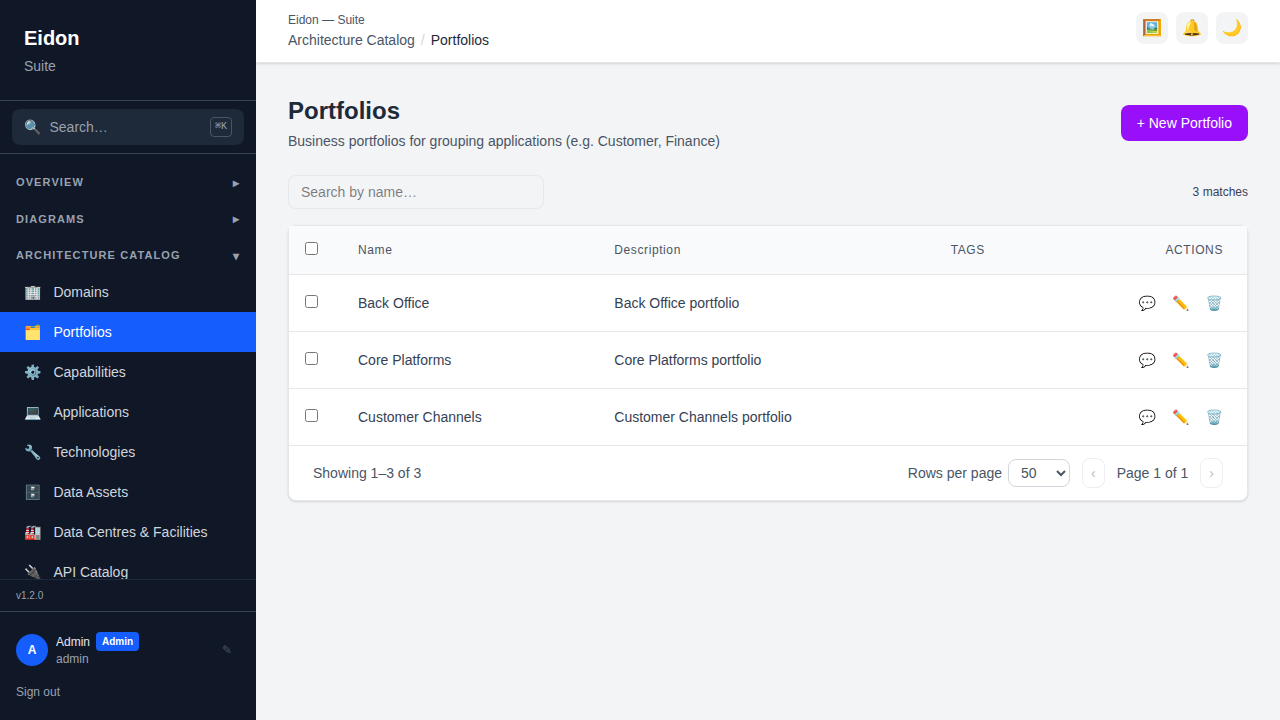The image size is (1280, 720).
Task: Open the notifications bell
Action: 1192,28
